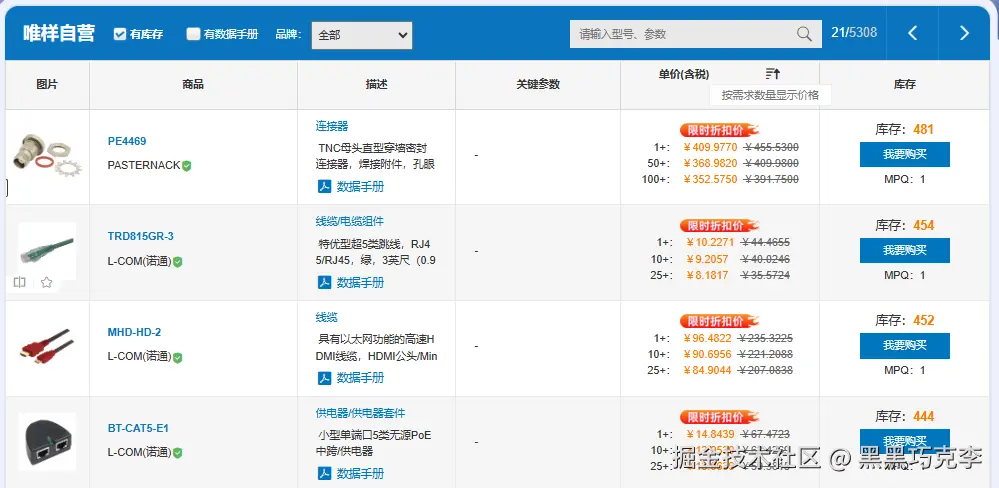Image resolution: width=999 pixels, height=488 pixels.
Task: Click stock count 454
Action: click(x=923, y=225)
